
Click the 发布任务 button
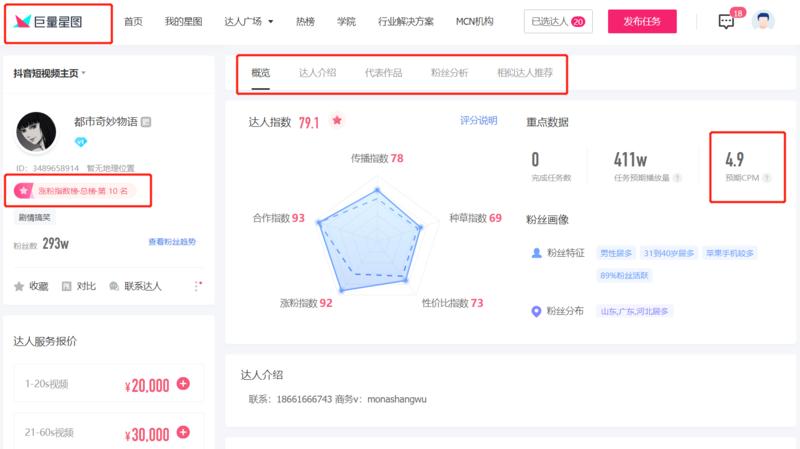(x=642, y=22)
